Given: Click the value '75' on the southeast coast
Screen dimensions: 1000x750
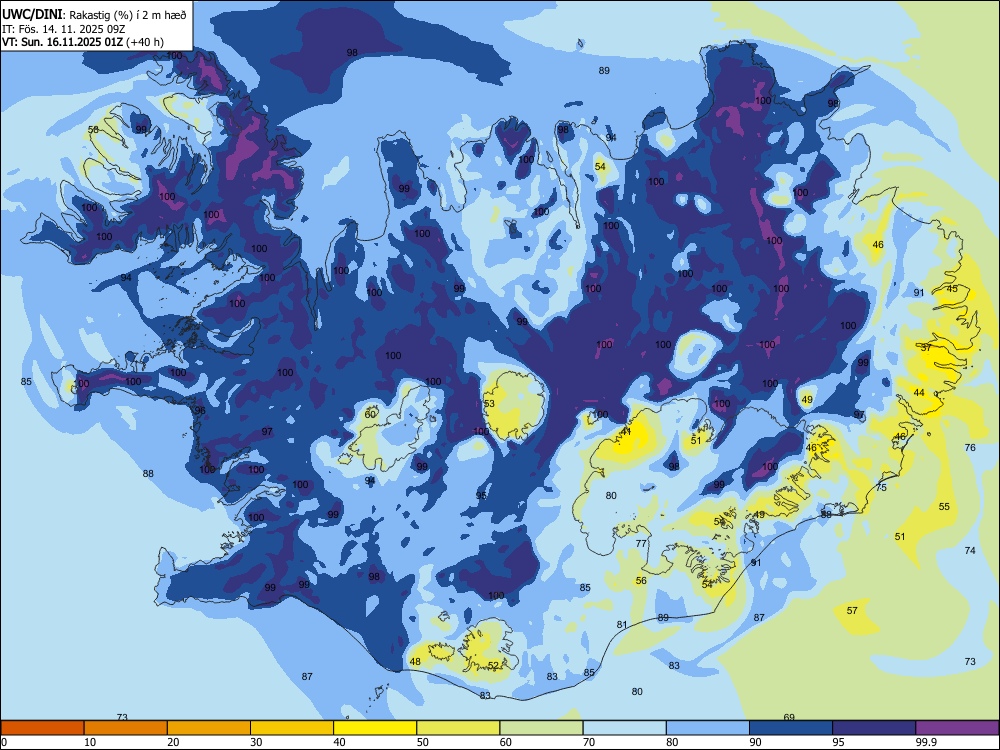Looking at the screenshot, I should [881, 487].
